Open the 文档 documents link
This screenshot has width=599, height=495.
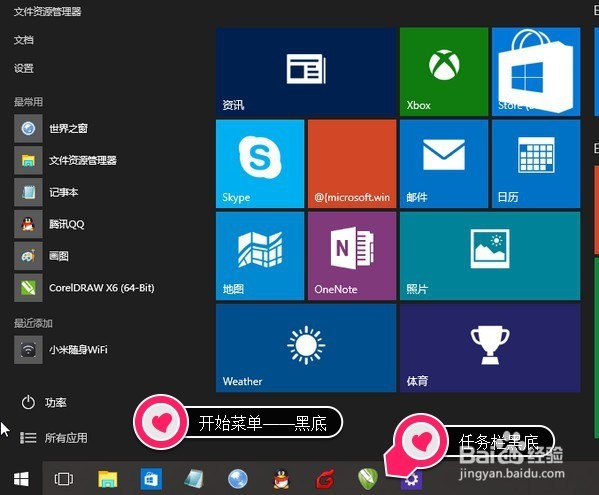[24, 40]
